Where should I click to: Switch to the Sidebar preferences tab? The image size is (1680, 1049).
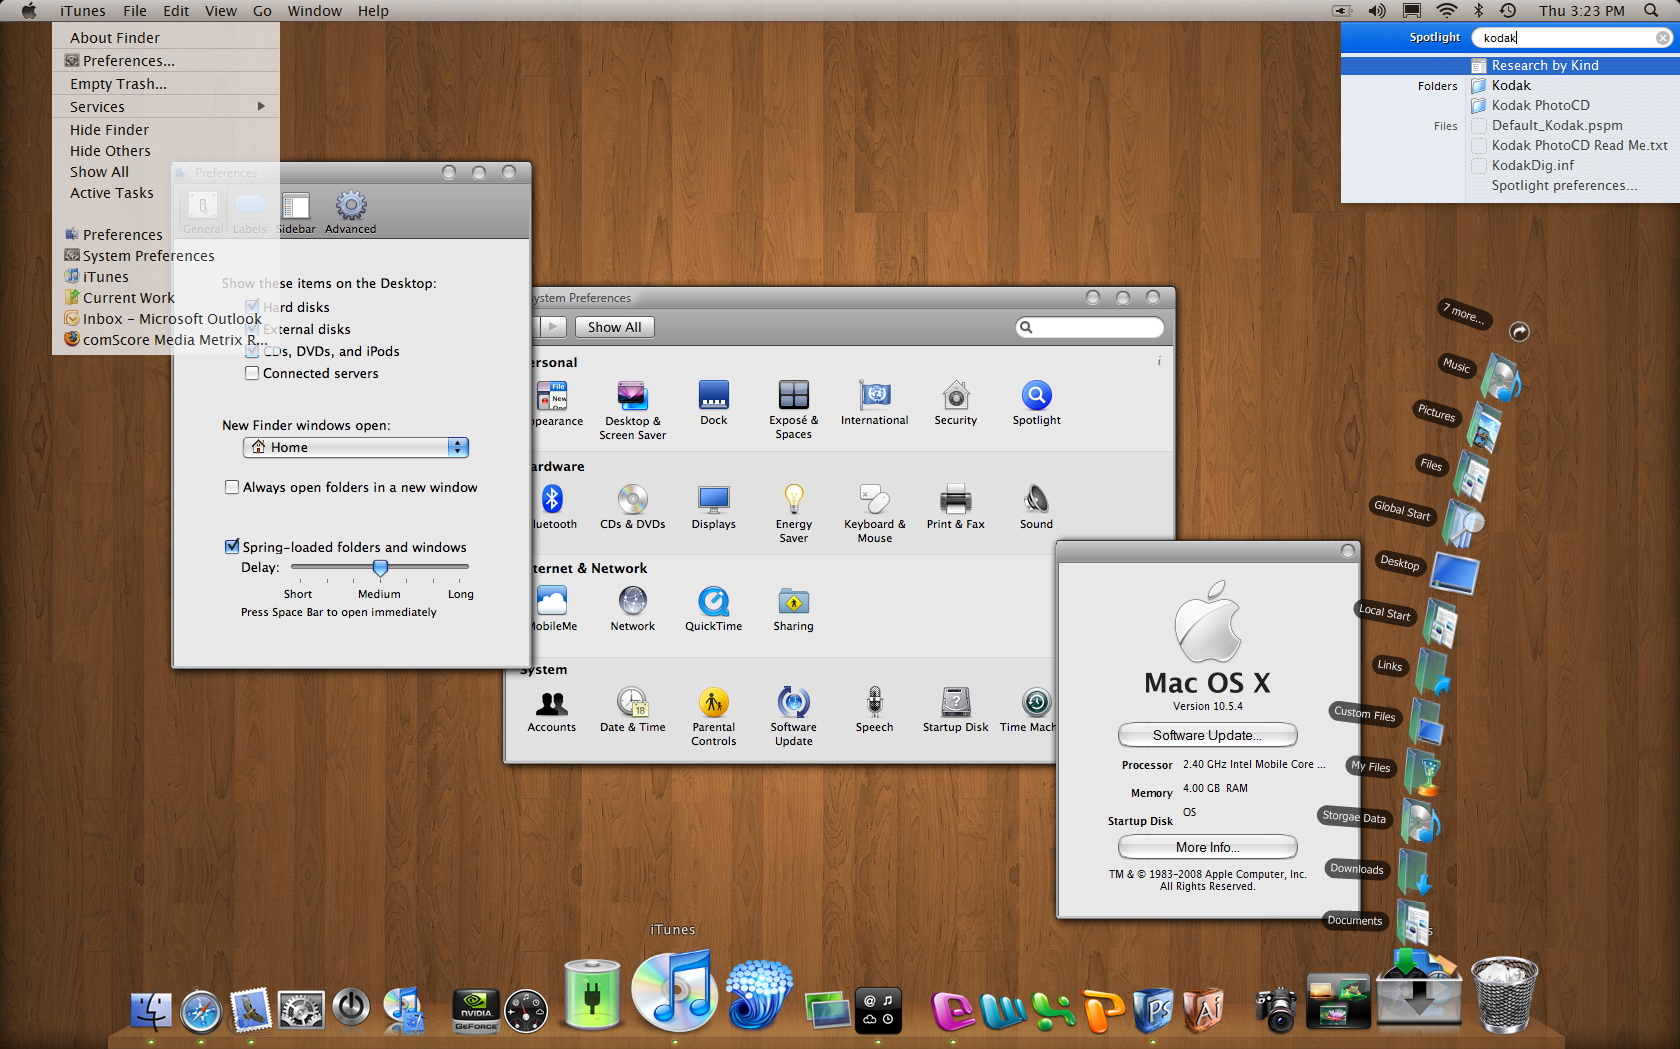pos(296,212)
